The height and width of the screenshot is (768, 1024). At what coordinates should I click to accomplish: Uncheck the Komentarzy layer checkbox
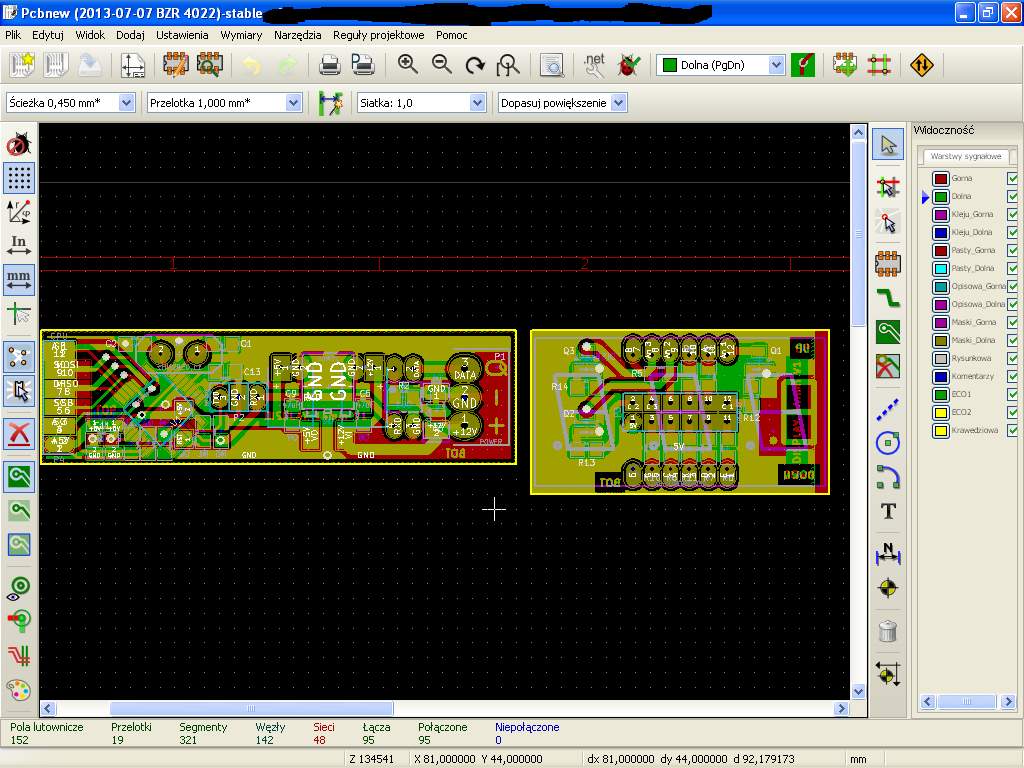1013,376
